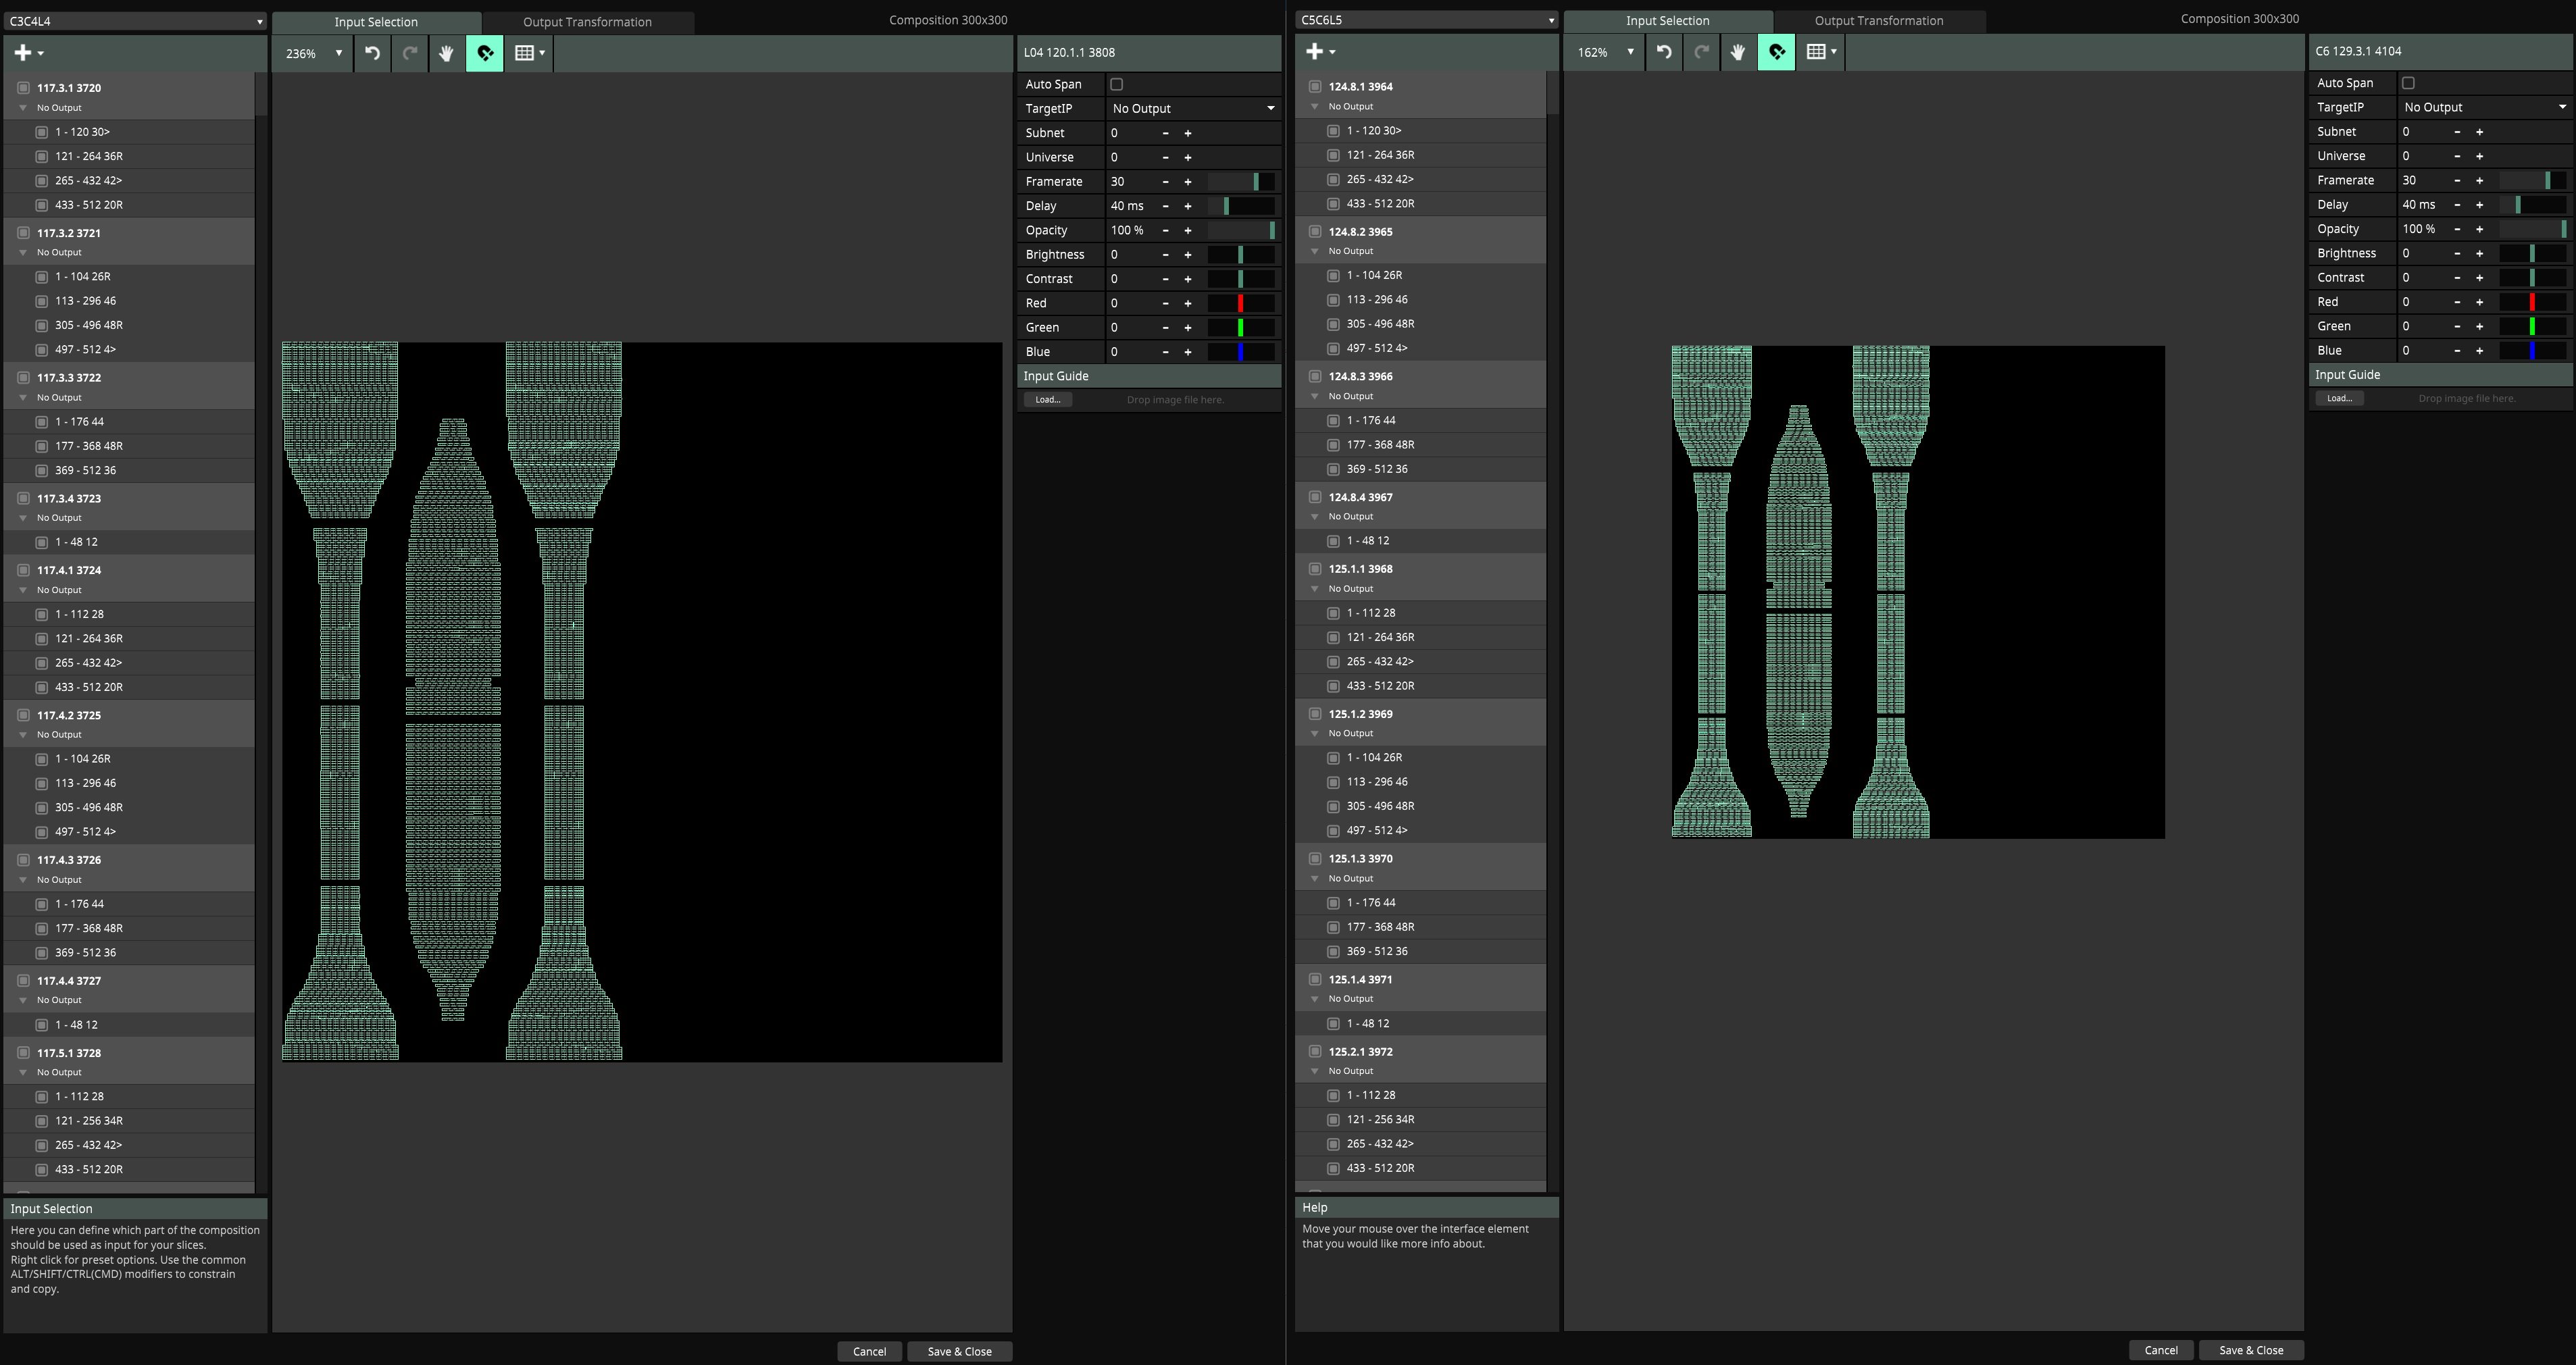Select slice 265 - 432 42> under 117.4.1
The height and width of the screenshot is (1365, 2576).
89,663
